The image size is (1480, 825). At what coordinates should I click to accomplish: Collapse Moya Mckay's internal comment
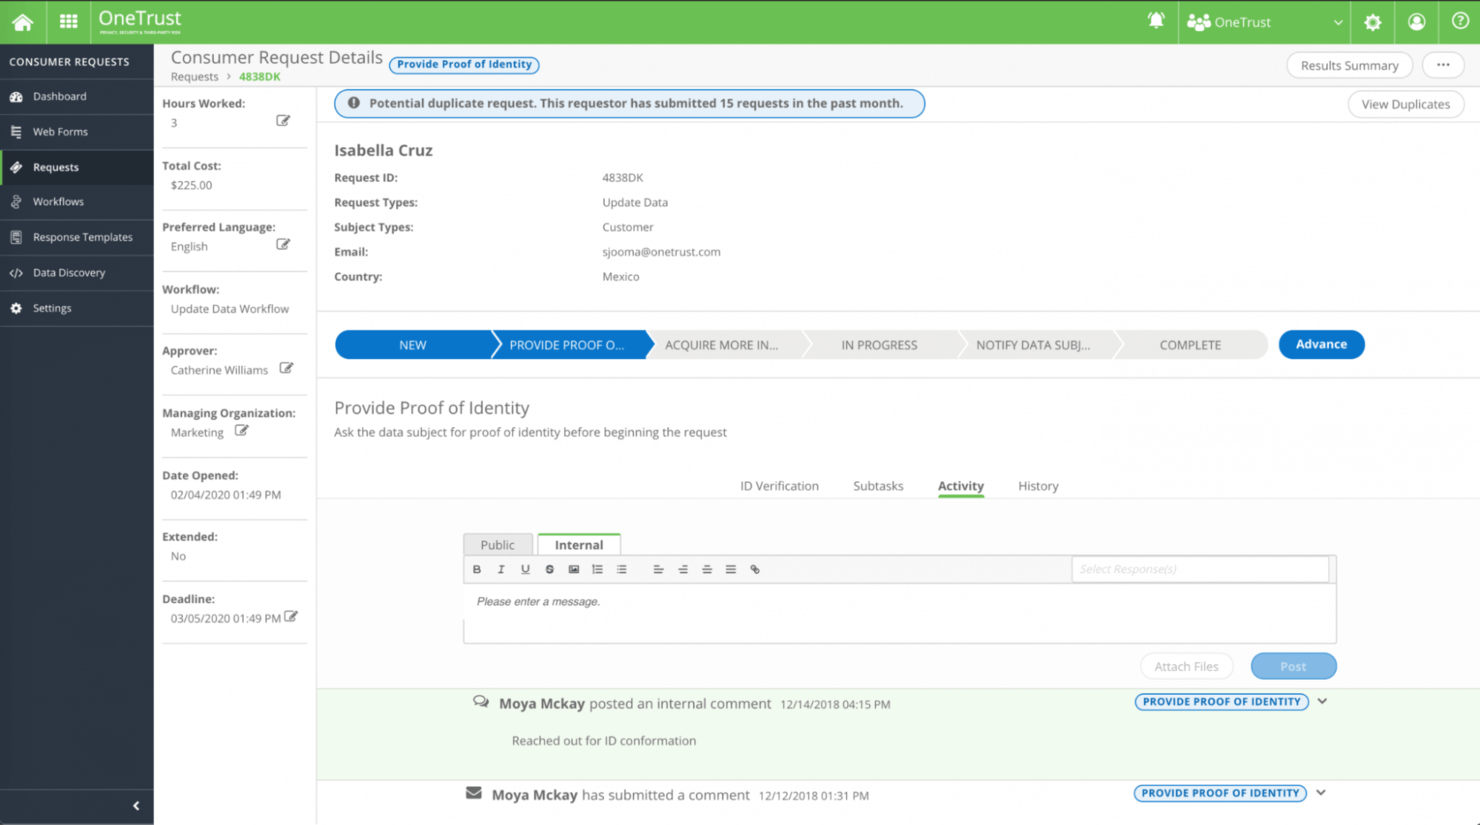point(1322,701)
